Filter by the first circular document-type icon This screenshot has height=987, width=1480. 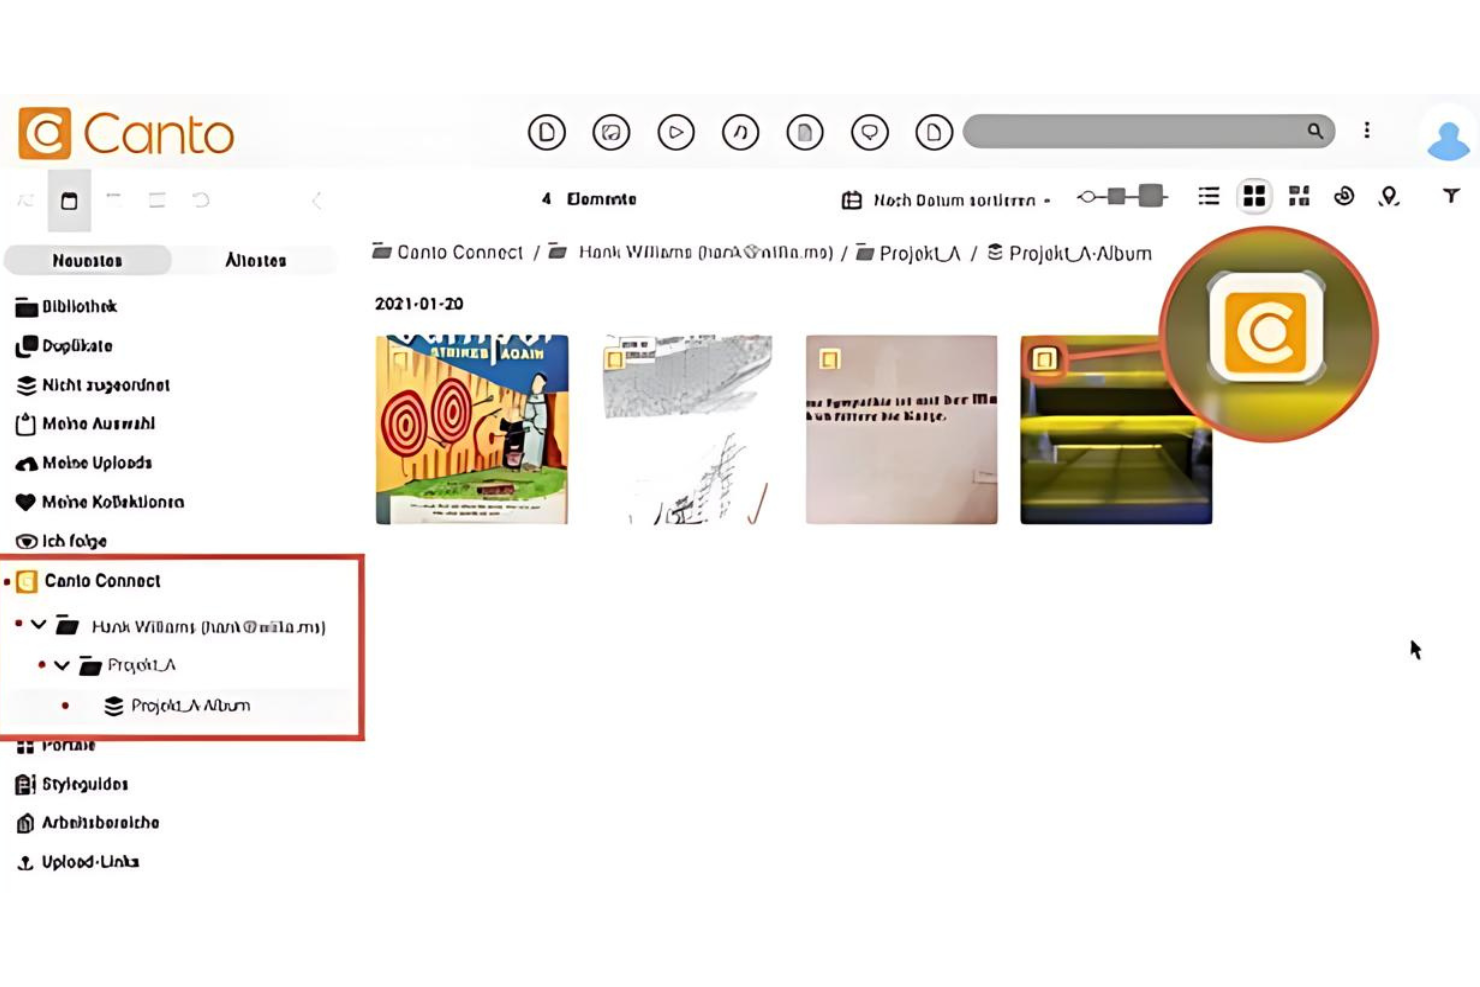pos(546,132)
